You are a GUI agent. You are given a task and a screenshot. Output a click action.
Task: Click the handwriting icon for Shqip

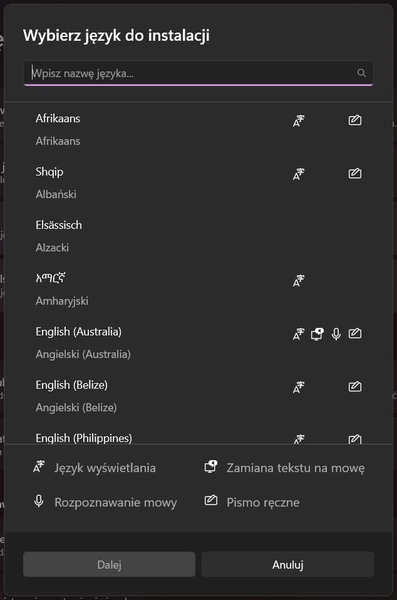(355, 173)
